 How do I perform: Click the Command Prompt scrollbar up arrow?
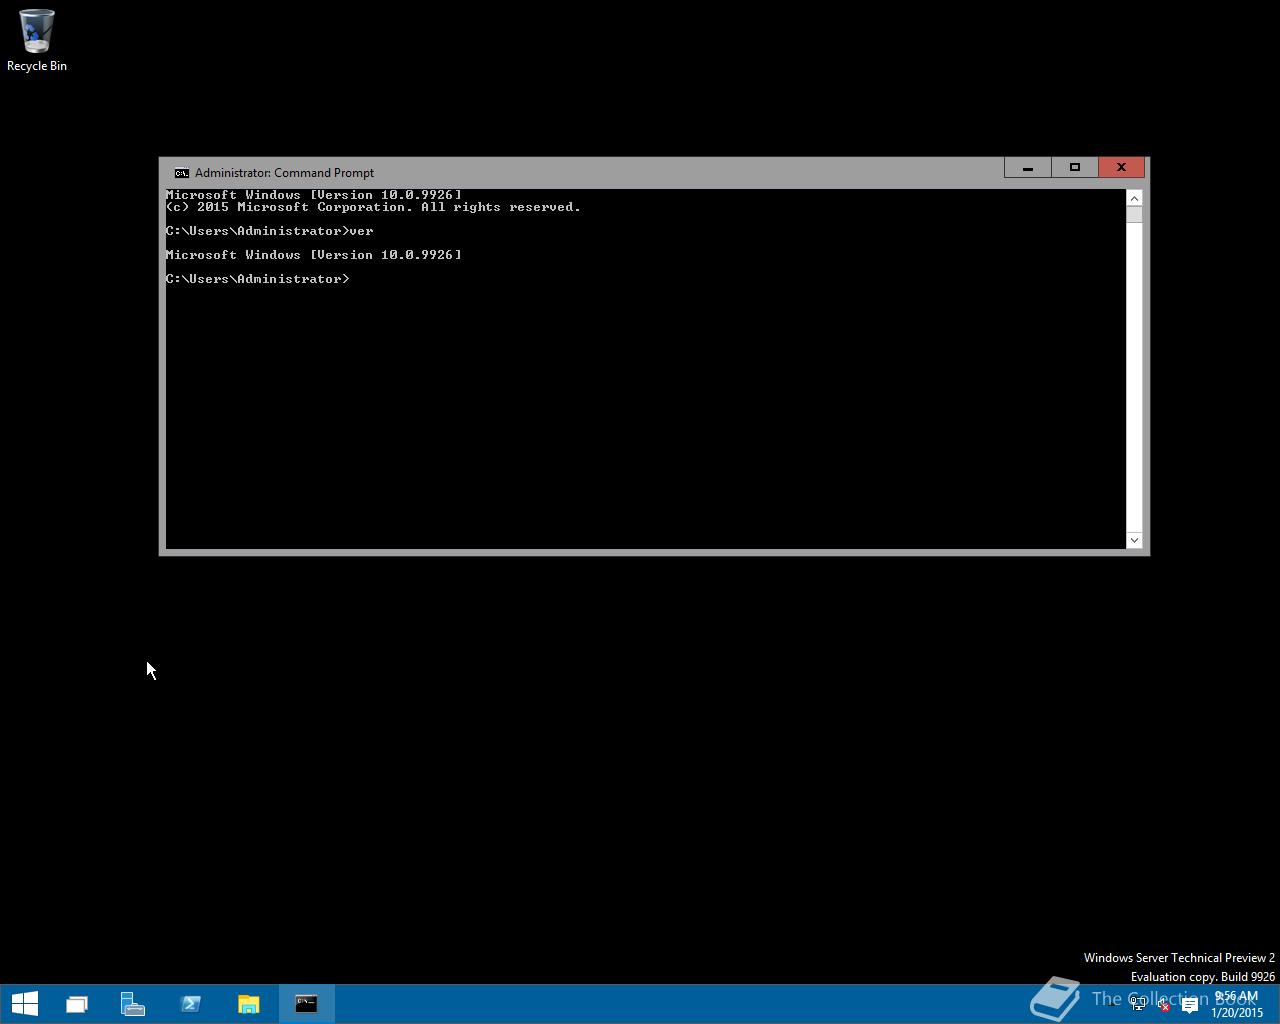point(1134,197)
